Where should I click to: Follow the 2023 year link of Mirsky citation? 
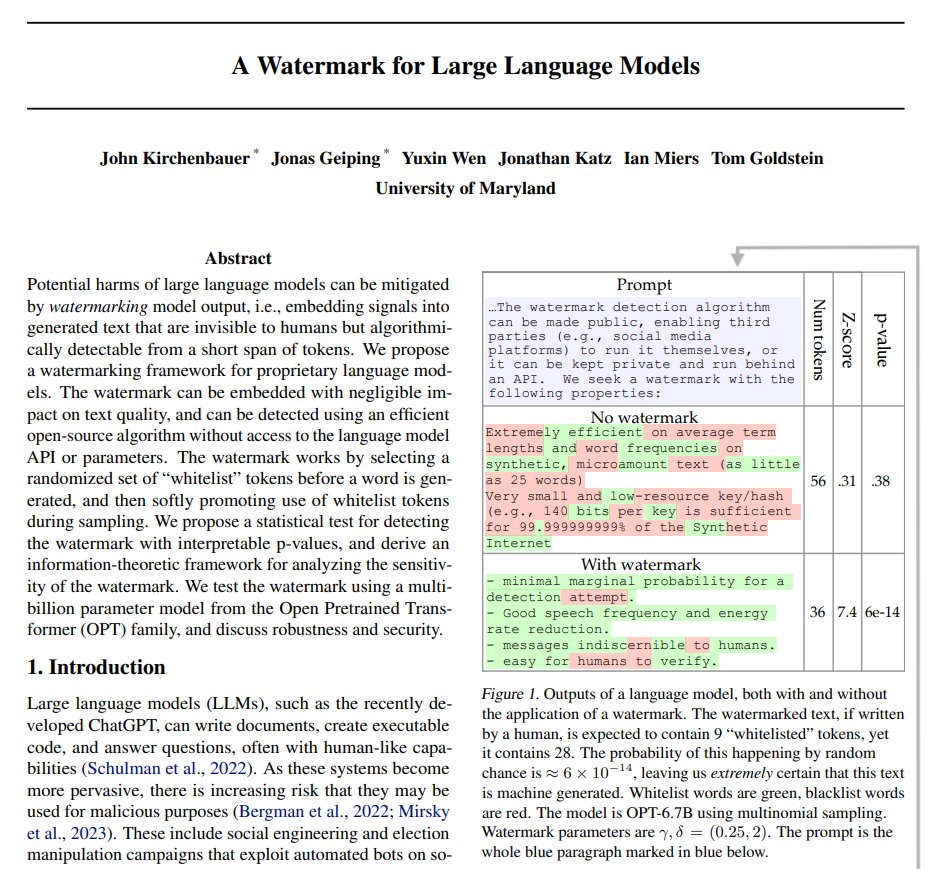pyautogui.click(x=88, y=833)
